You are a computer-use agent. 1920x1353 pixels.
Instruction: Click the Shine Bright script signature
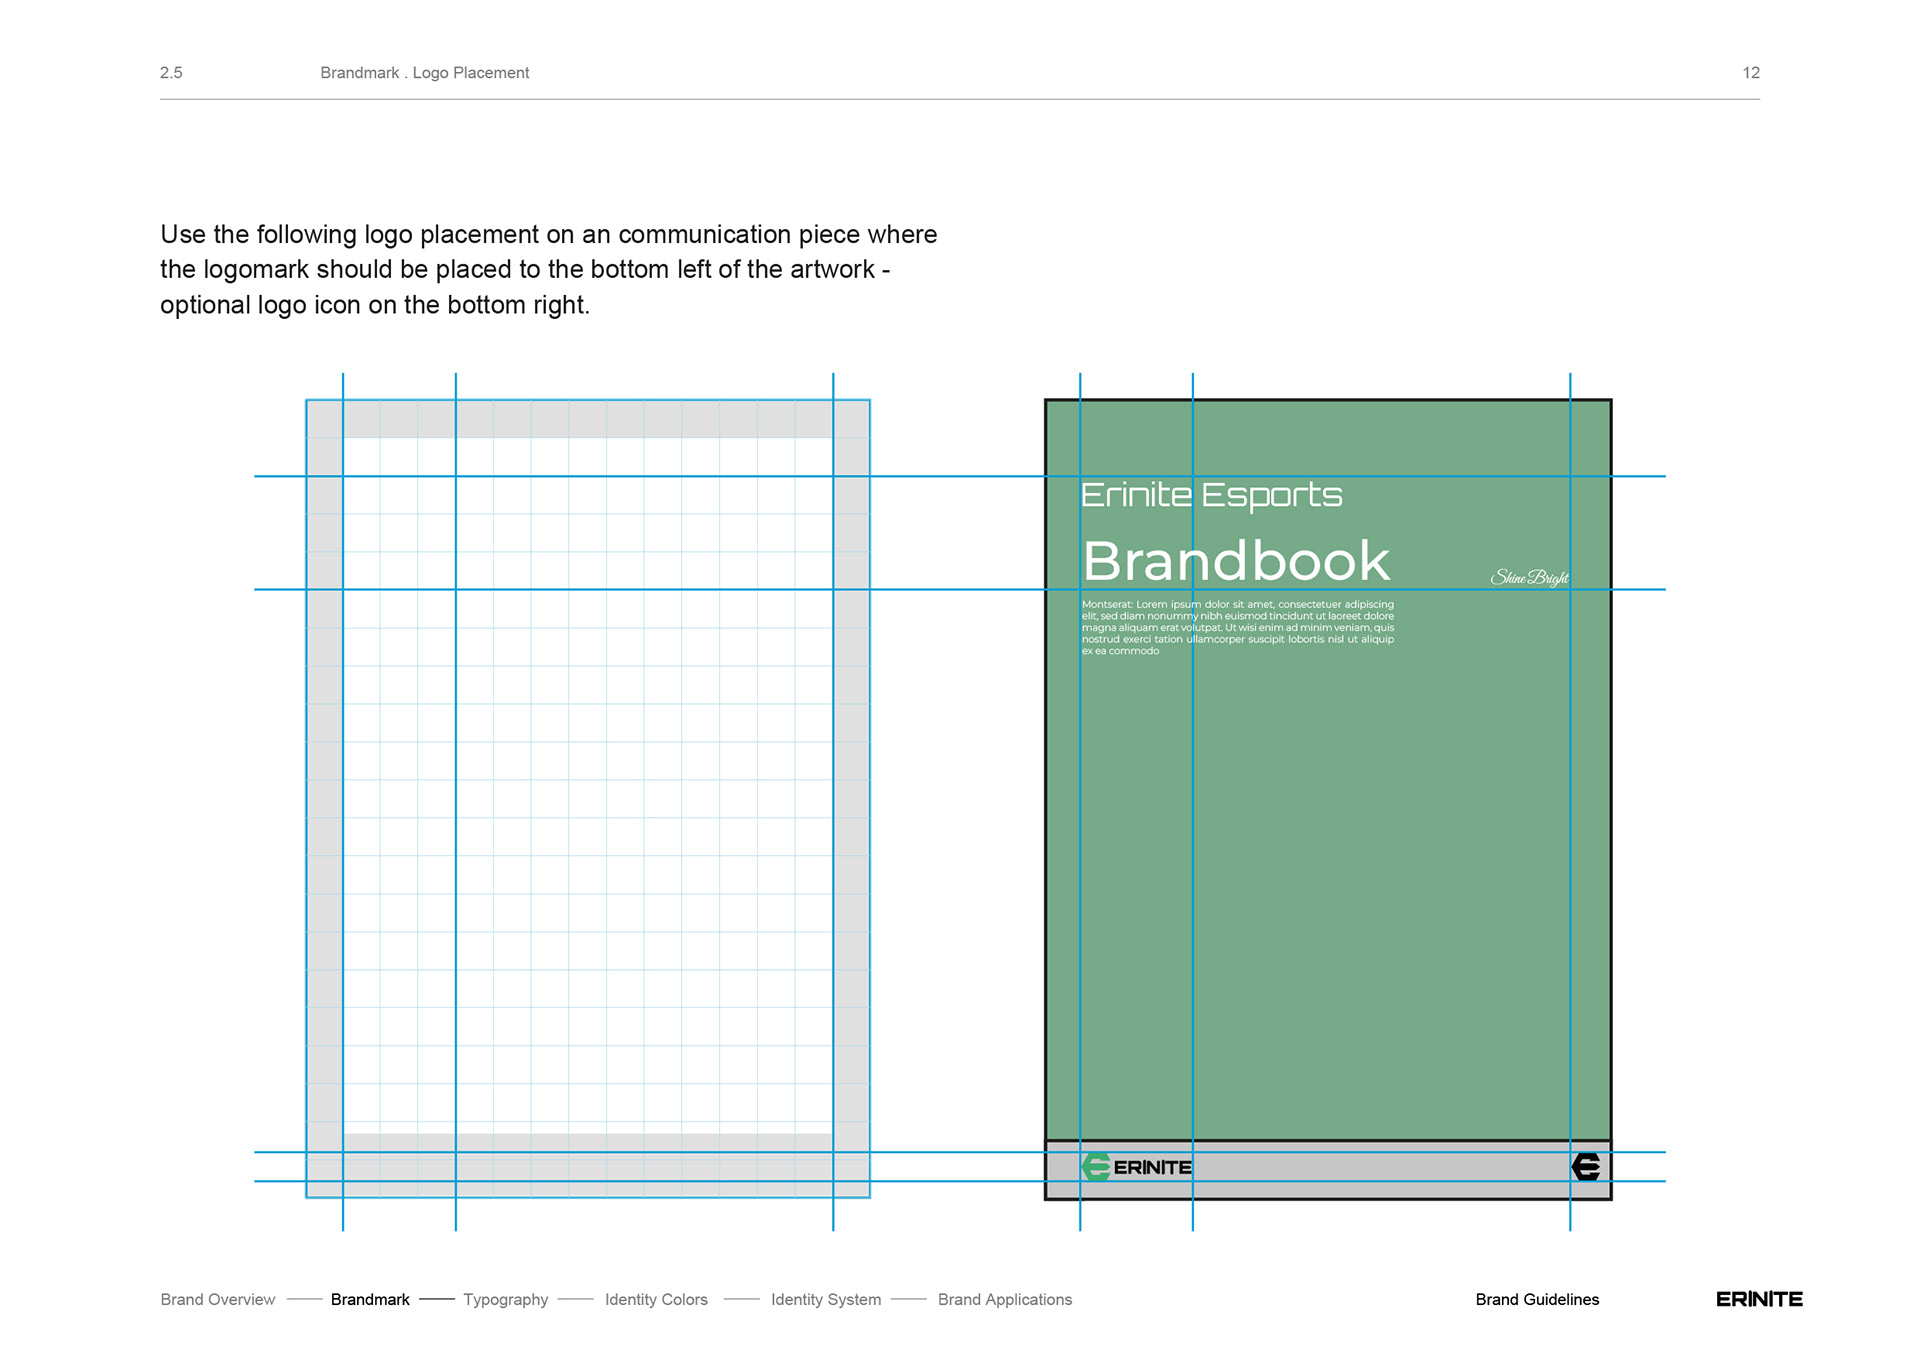click(1529, 578)
